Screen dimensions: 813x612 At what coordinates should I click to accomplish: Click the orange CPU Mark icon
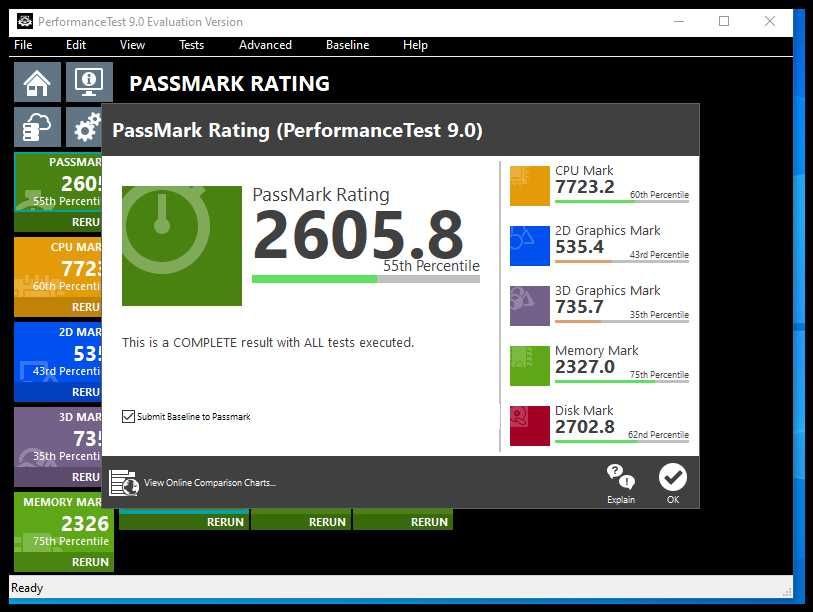pyautogui.click(x=529, y=186)
